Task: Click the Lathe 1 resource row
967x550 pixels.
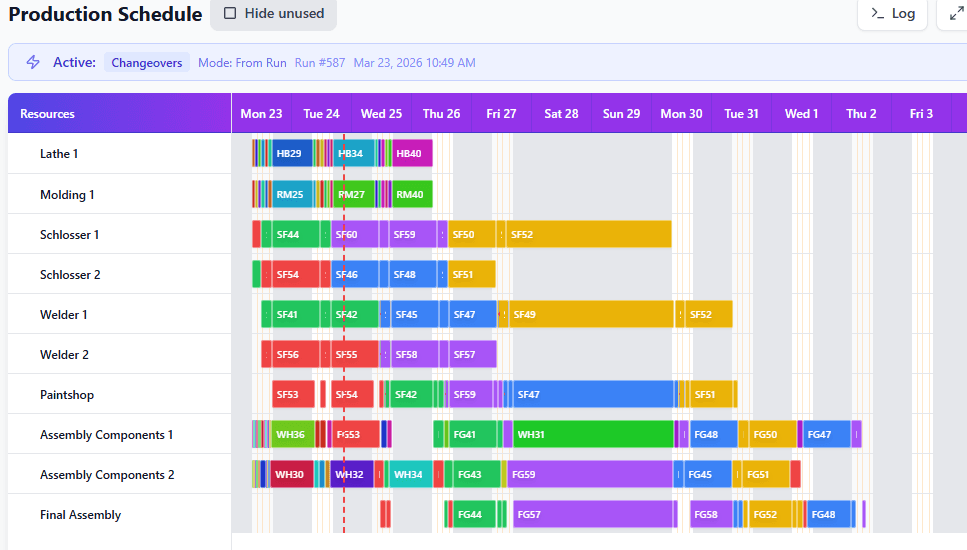Action: click(x=120, y=154)
